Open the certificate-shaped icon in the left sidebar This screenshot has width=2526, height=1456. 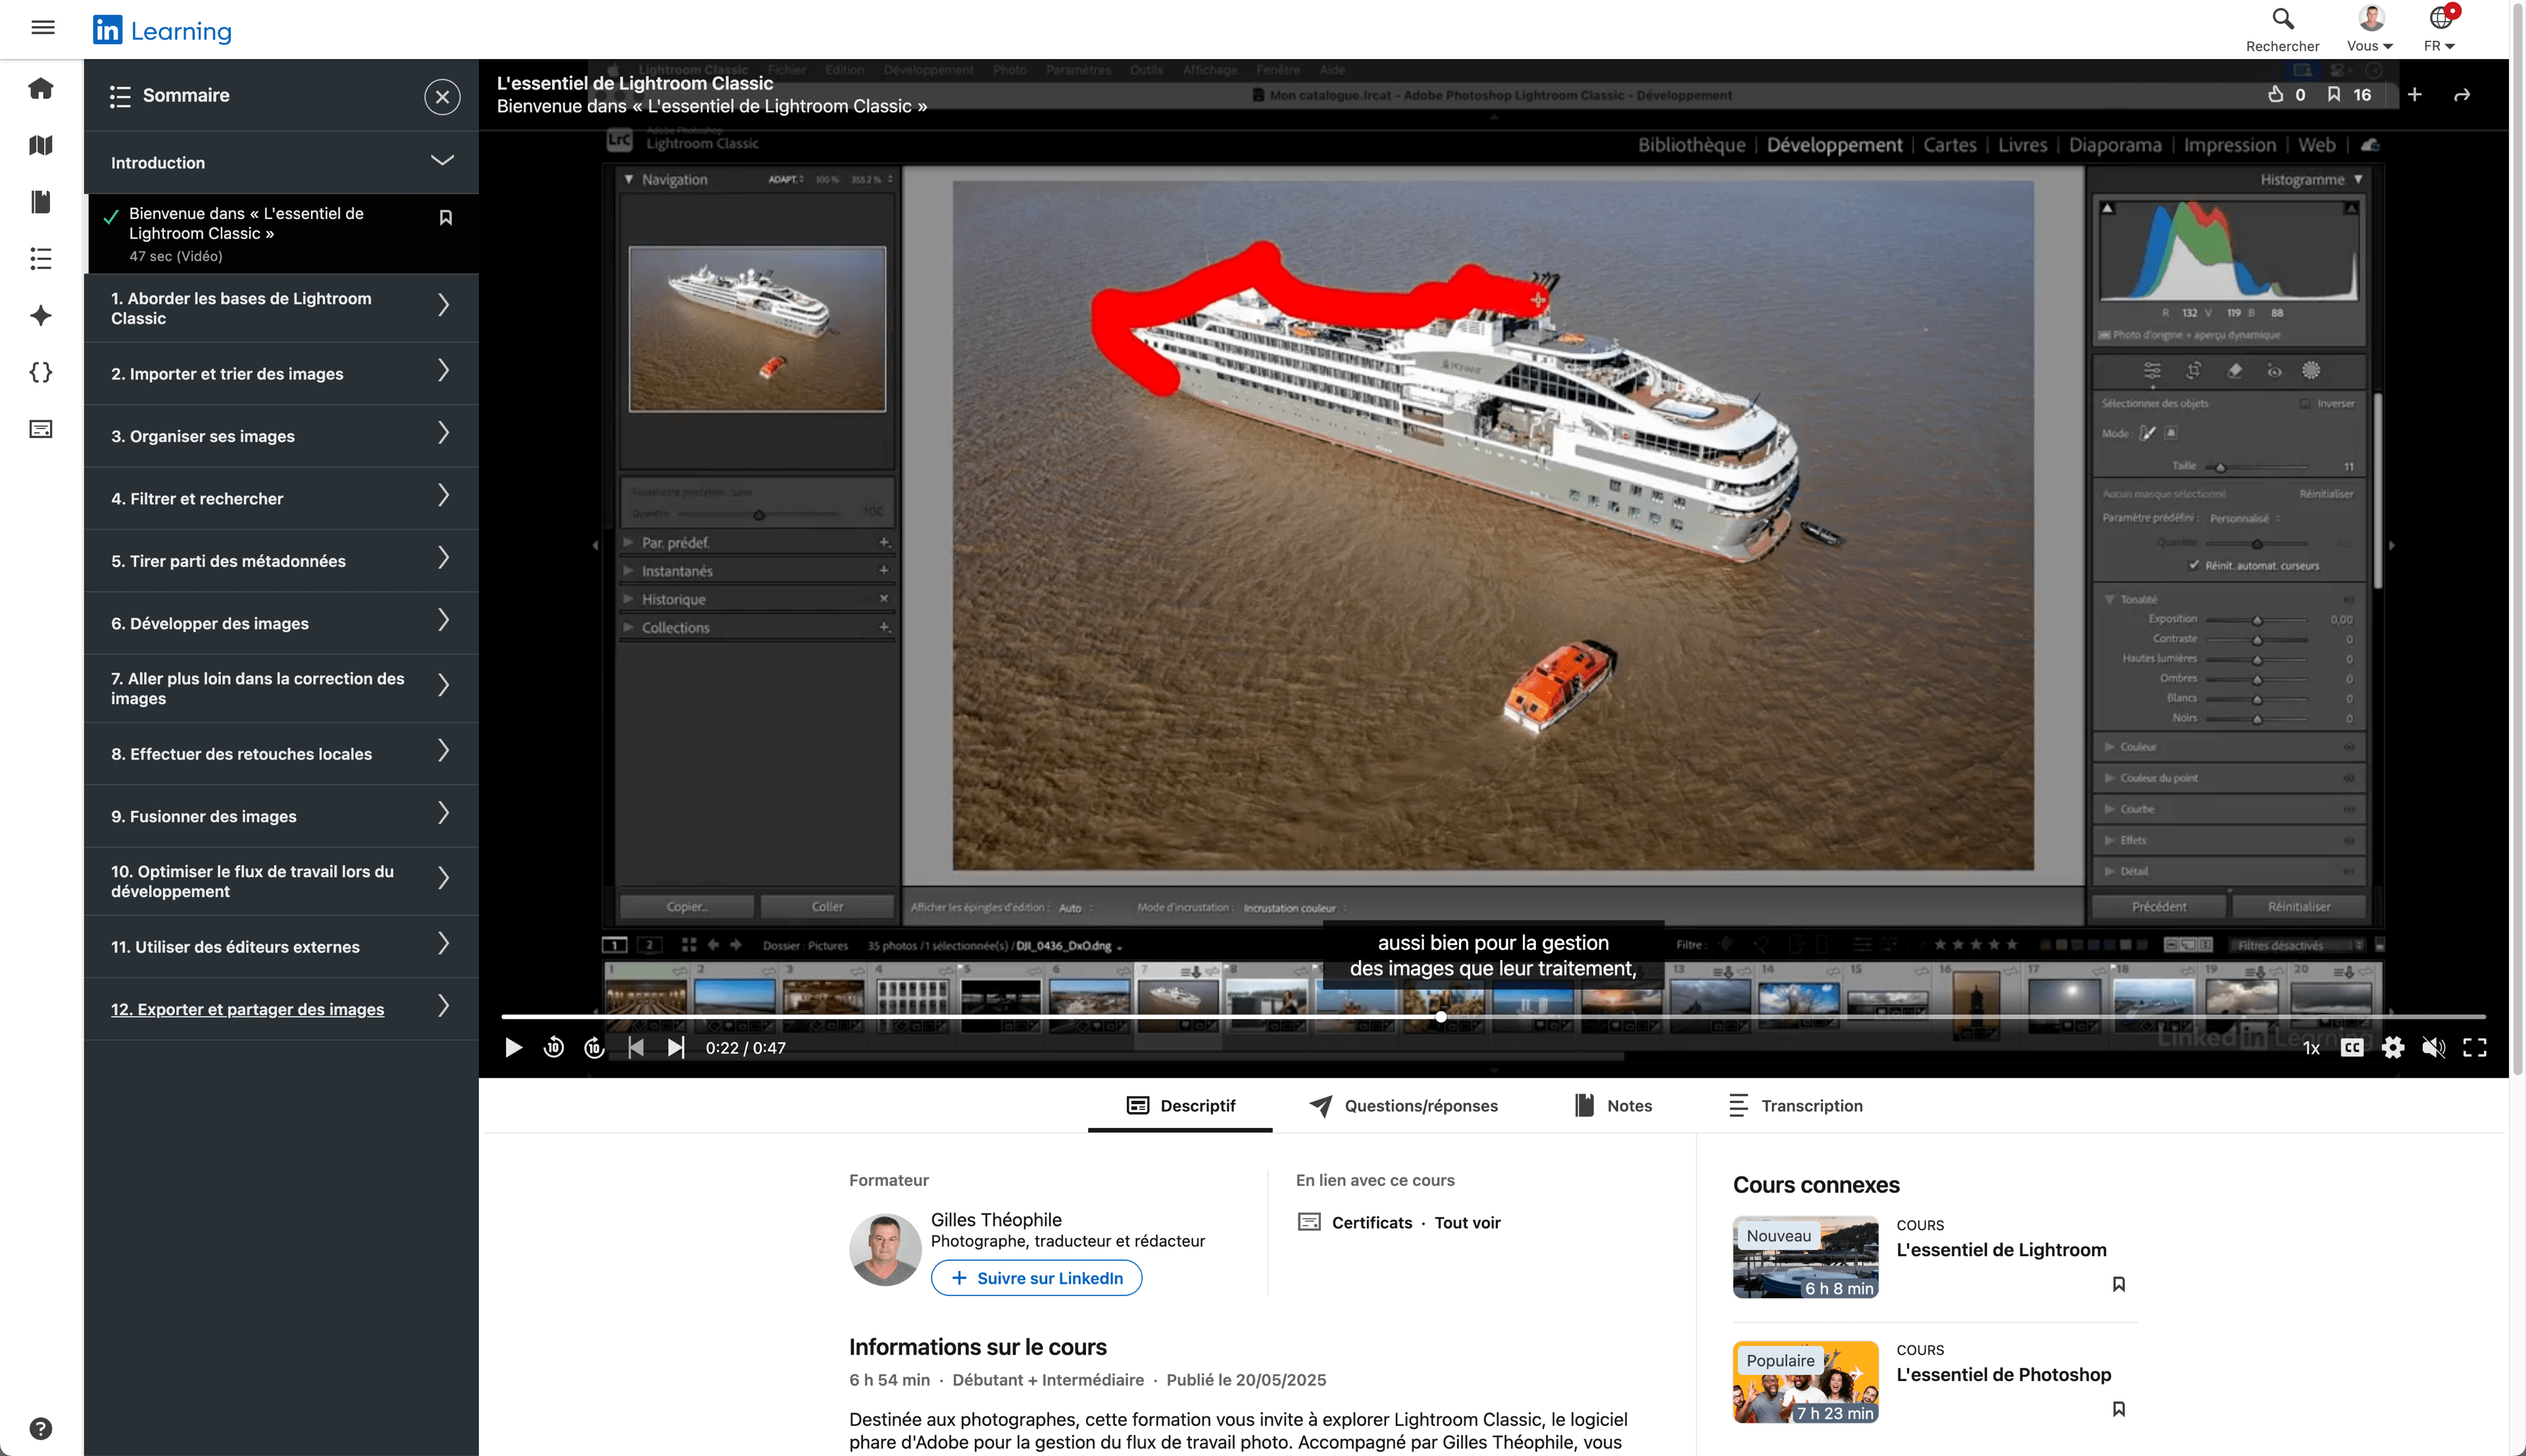pos(41,429)
